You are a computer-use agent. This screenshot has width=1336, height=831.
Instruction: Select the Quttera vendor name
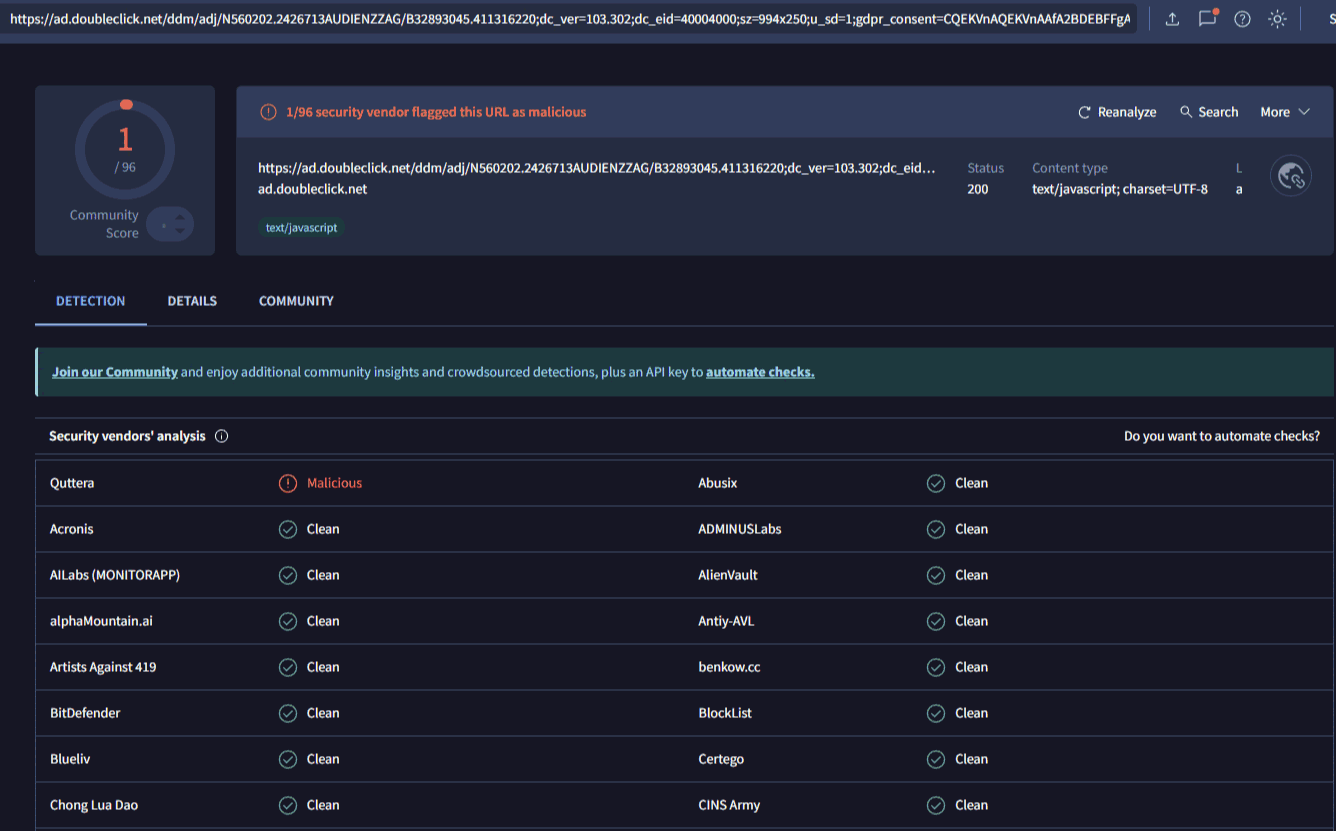[x=72, y=483]
